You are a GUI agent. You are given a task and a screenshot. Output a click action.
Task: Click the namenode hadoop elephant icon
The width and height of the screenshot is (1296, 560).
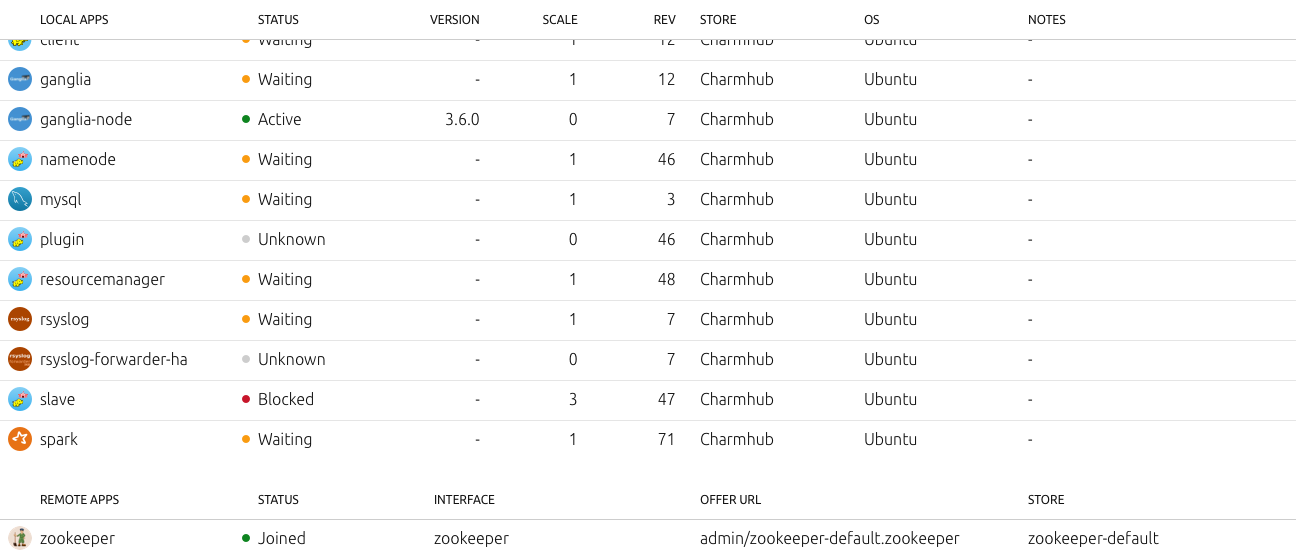tap(20, 159)
